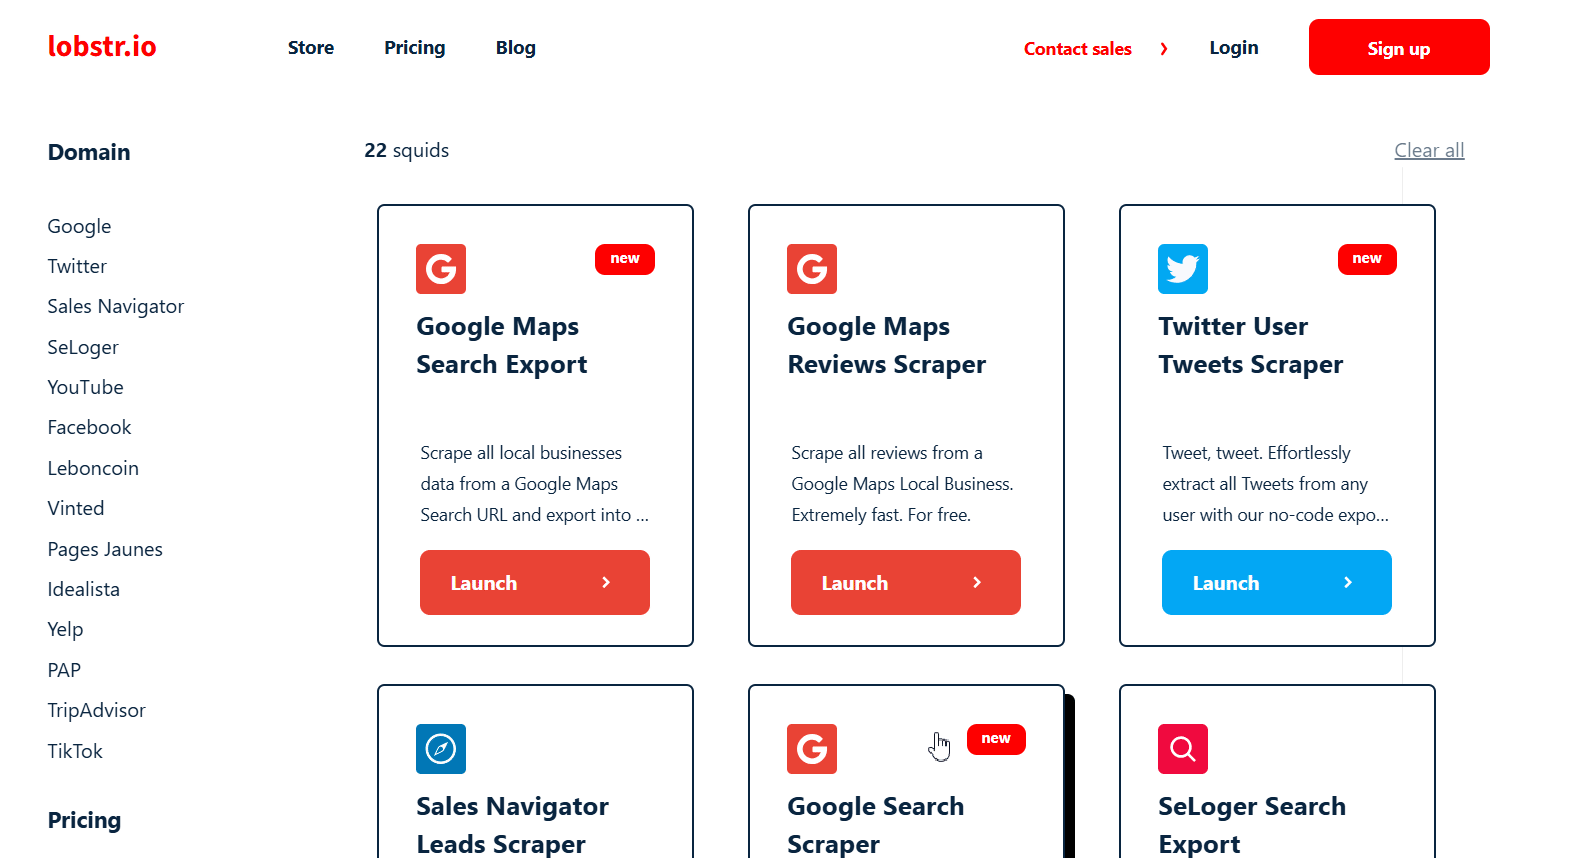Click new badge on Google Search Scraper
Screen dimensions: 1572x858
click(x=996, y=739)
